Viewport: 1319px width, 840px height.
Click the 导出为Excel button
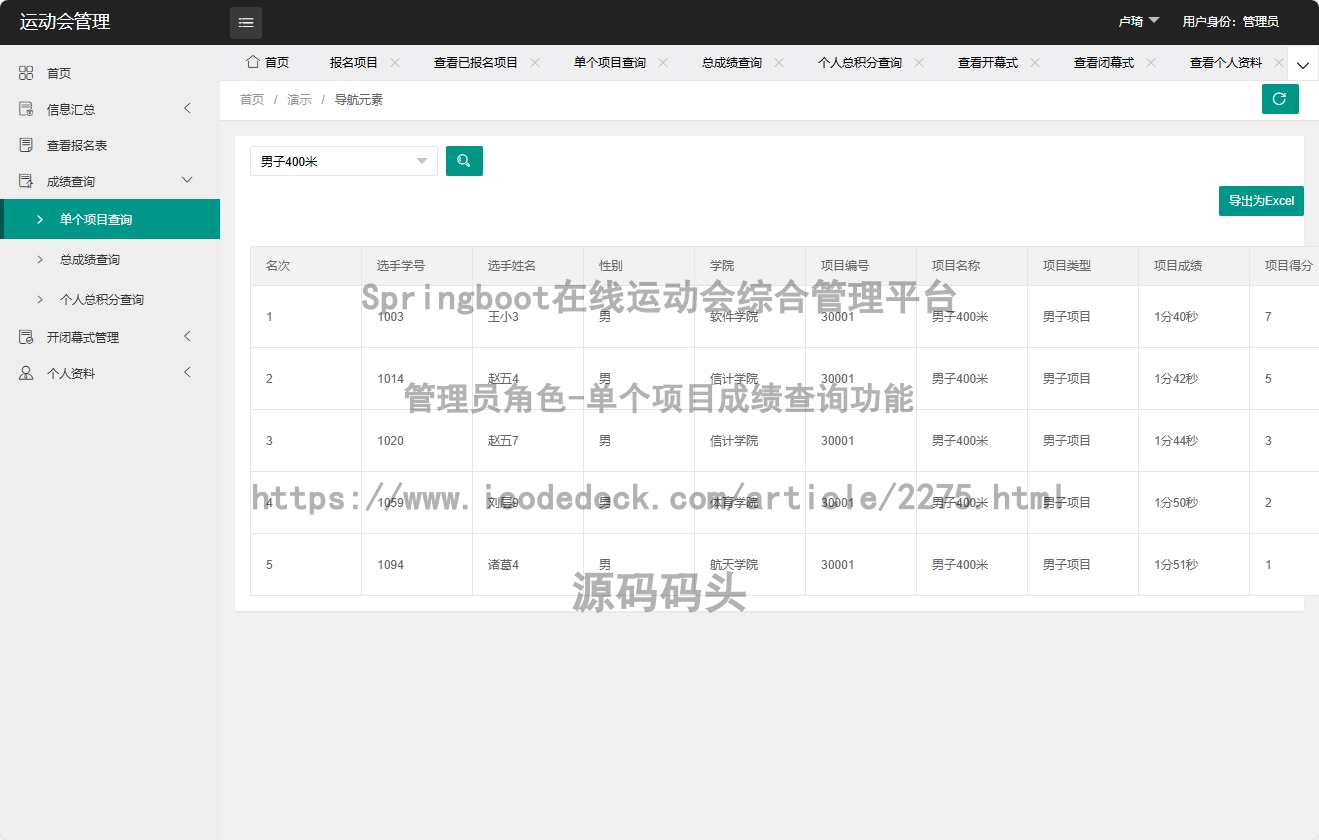coord(1261,200)
